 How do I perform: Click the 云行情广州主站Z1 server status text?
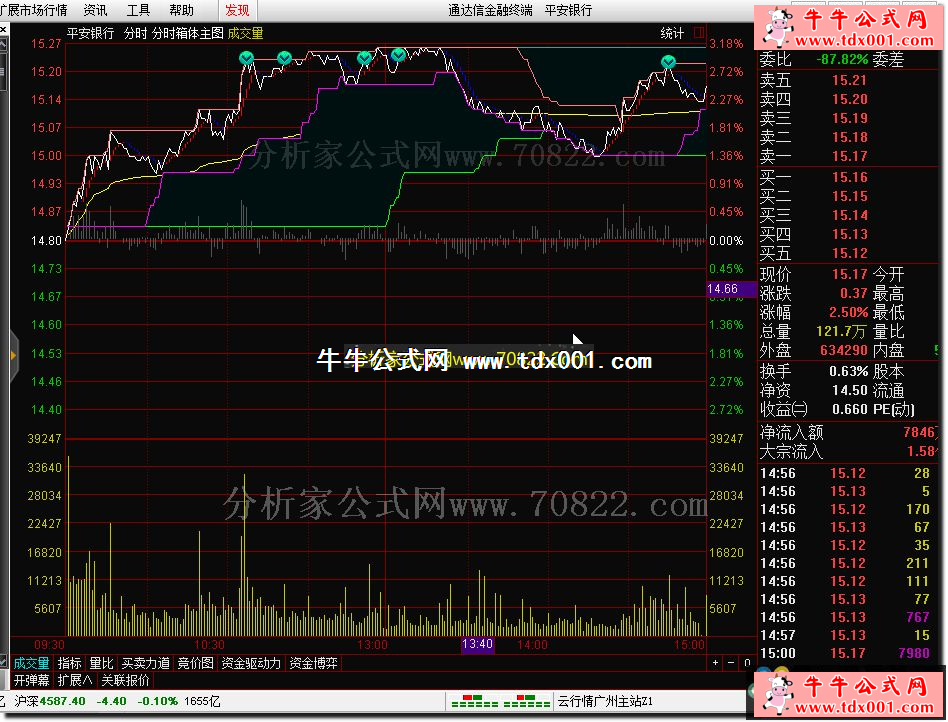(x=605, y=701)
